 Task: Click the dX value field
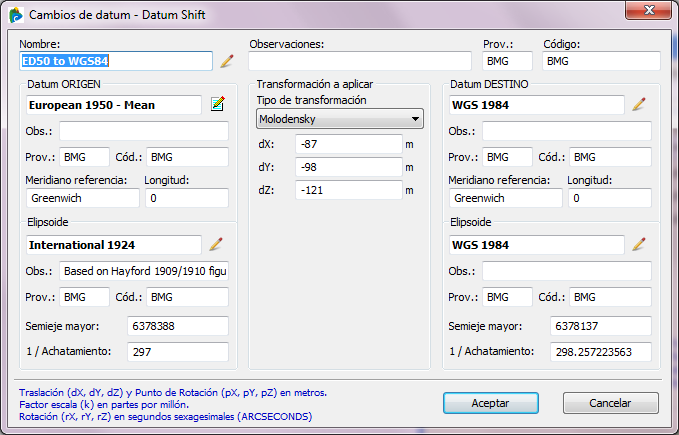[x=347, y=144]
